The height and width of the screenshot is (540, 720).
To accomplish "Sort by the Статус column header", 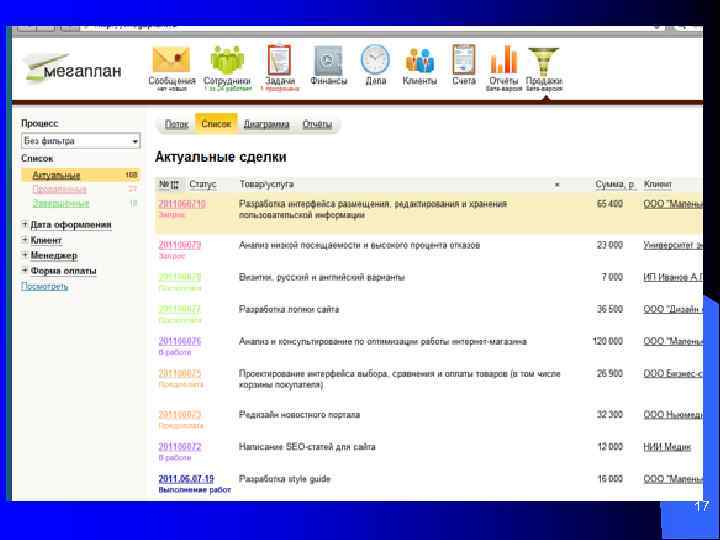I will (202, 185).
